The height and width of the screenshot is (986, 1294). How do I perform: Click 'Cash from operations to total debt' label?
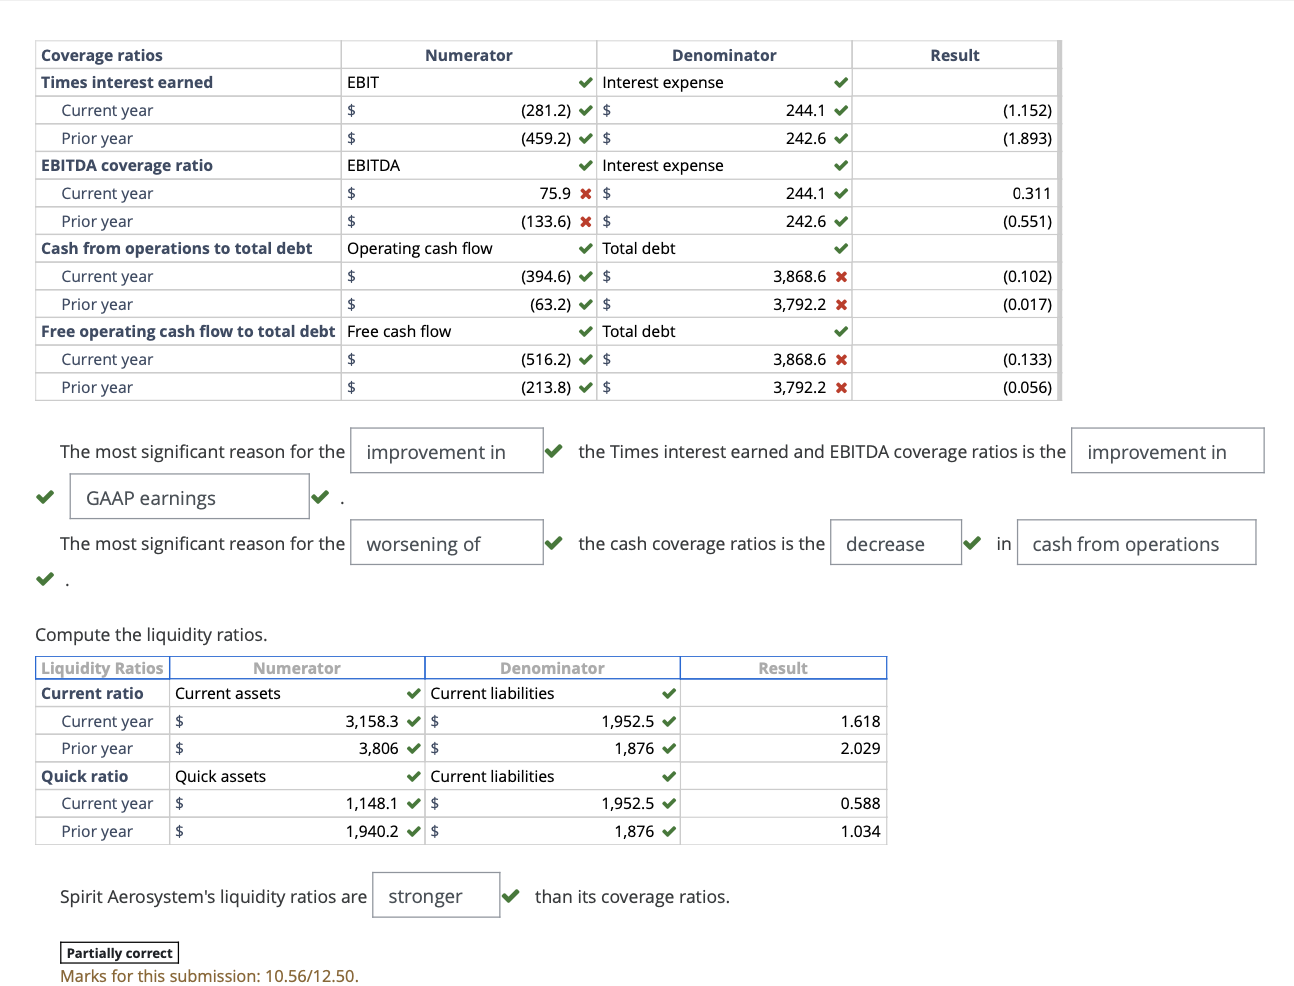pyautogui.click(x=177, y=249)
